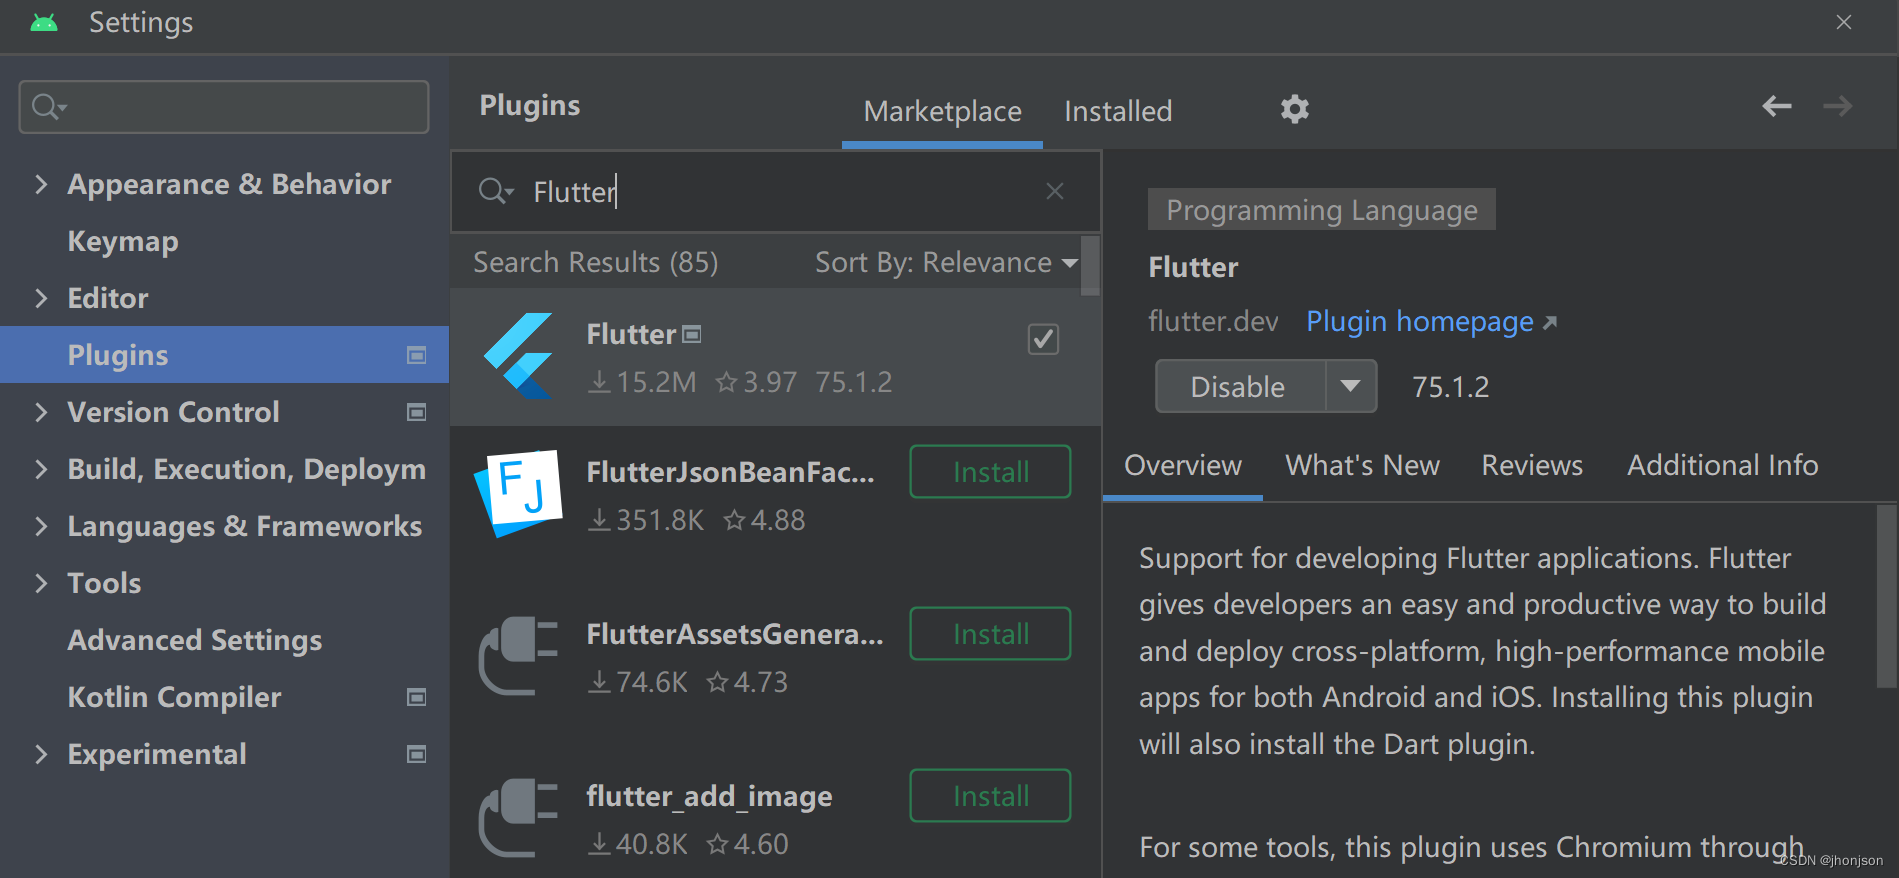Click the FlutterJsonBeanFactory FJ logo
The image size is (1899, 878).
click(518, 494)
